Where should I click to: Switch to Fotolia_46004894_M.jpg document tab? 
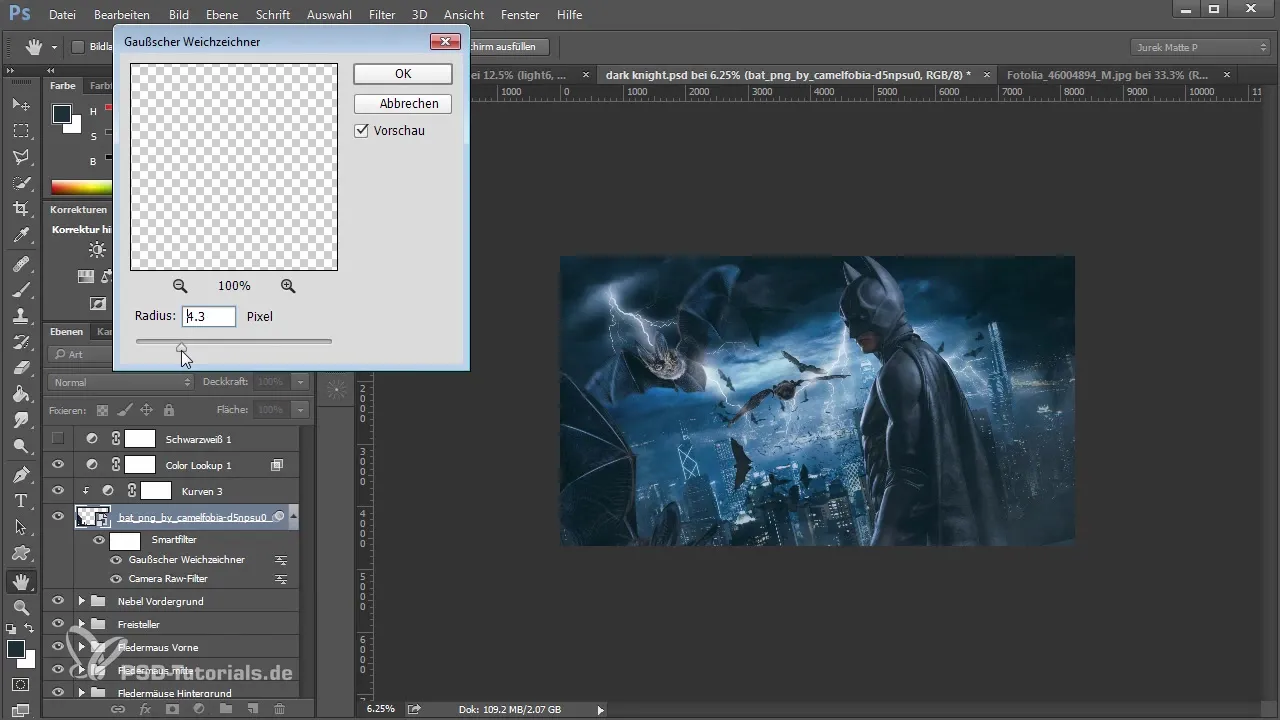pyautogui.click(x=1107, y=75)
